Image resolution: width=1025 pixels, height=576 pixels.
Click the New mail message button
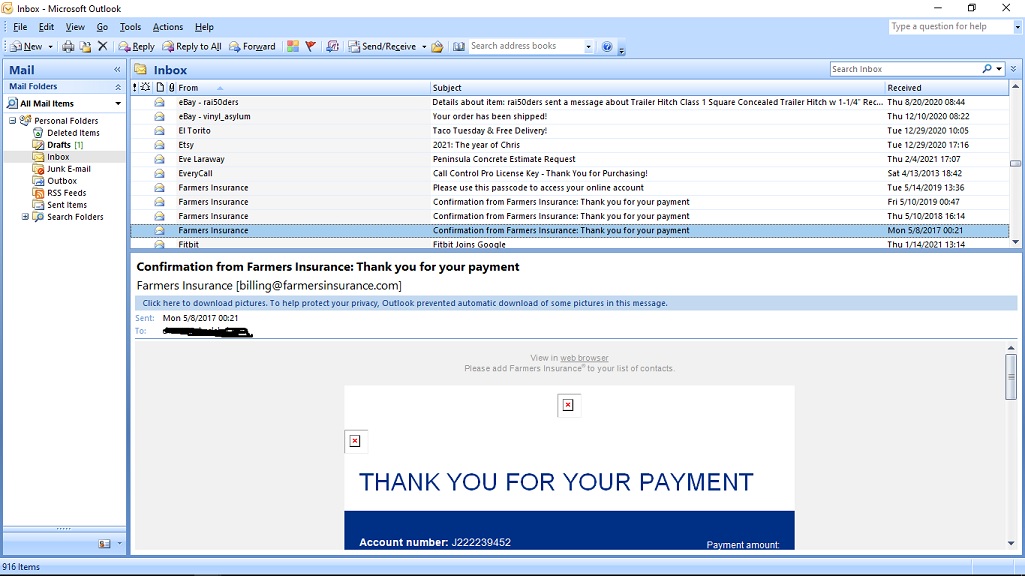(26, 46)
